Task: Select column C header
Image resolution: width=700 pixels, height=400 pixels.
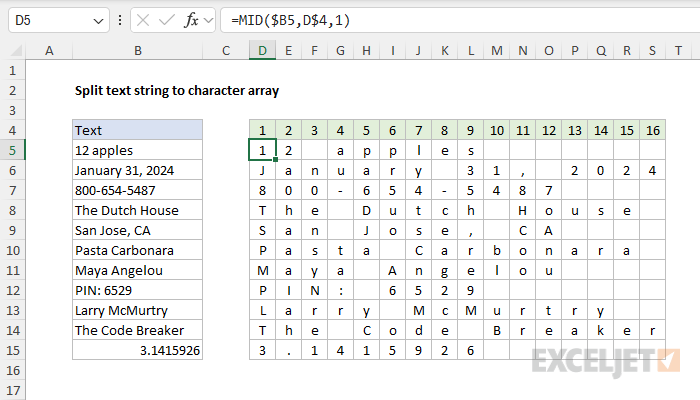Action: tap(226, 50)
